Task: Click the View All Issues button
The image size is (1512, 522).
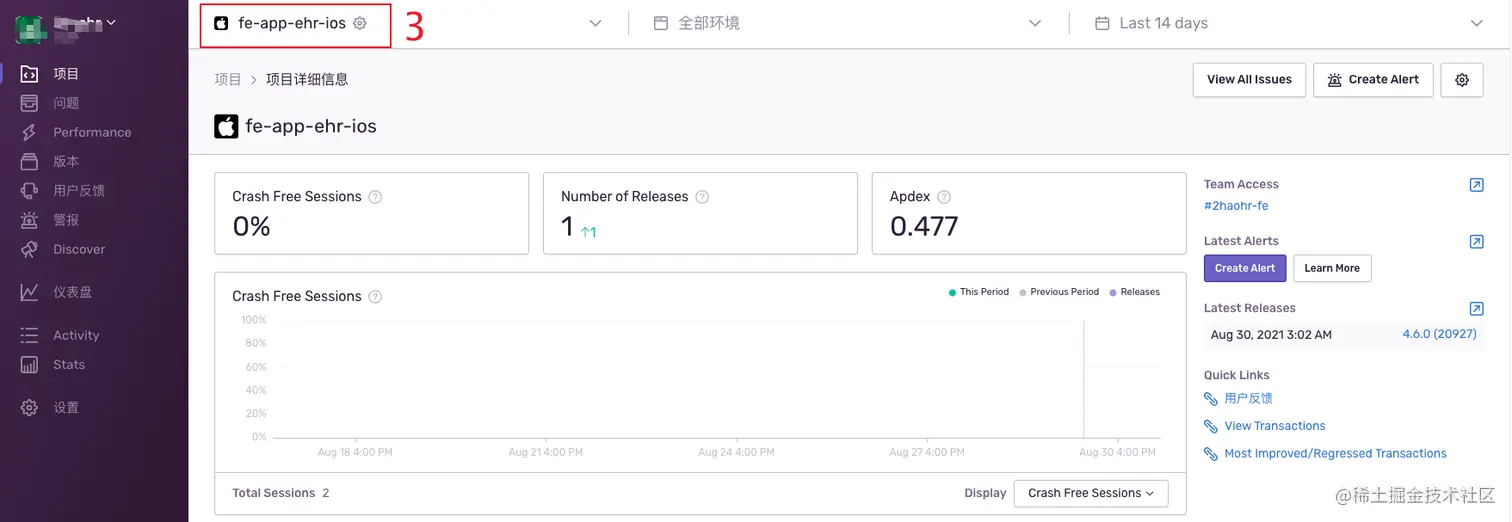Action: [x=1249, y=80]
